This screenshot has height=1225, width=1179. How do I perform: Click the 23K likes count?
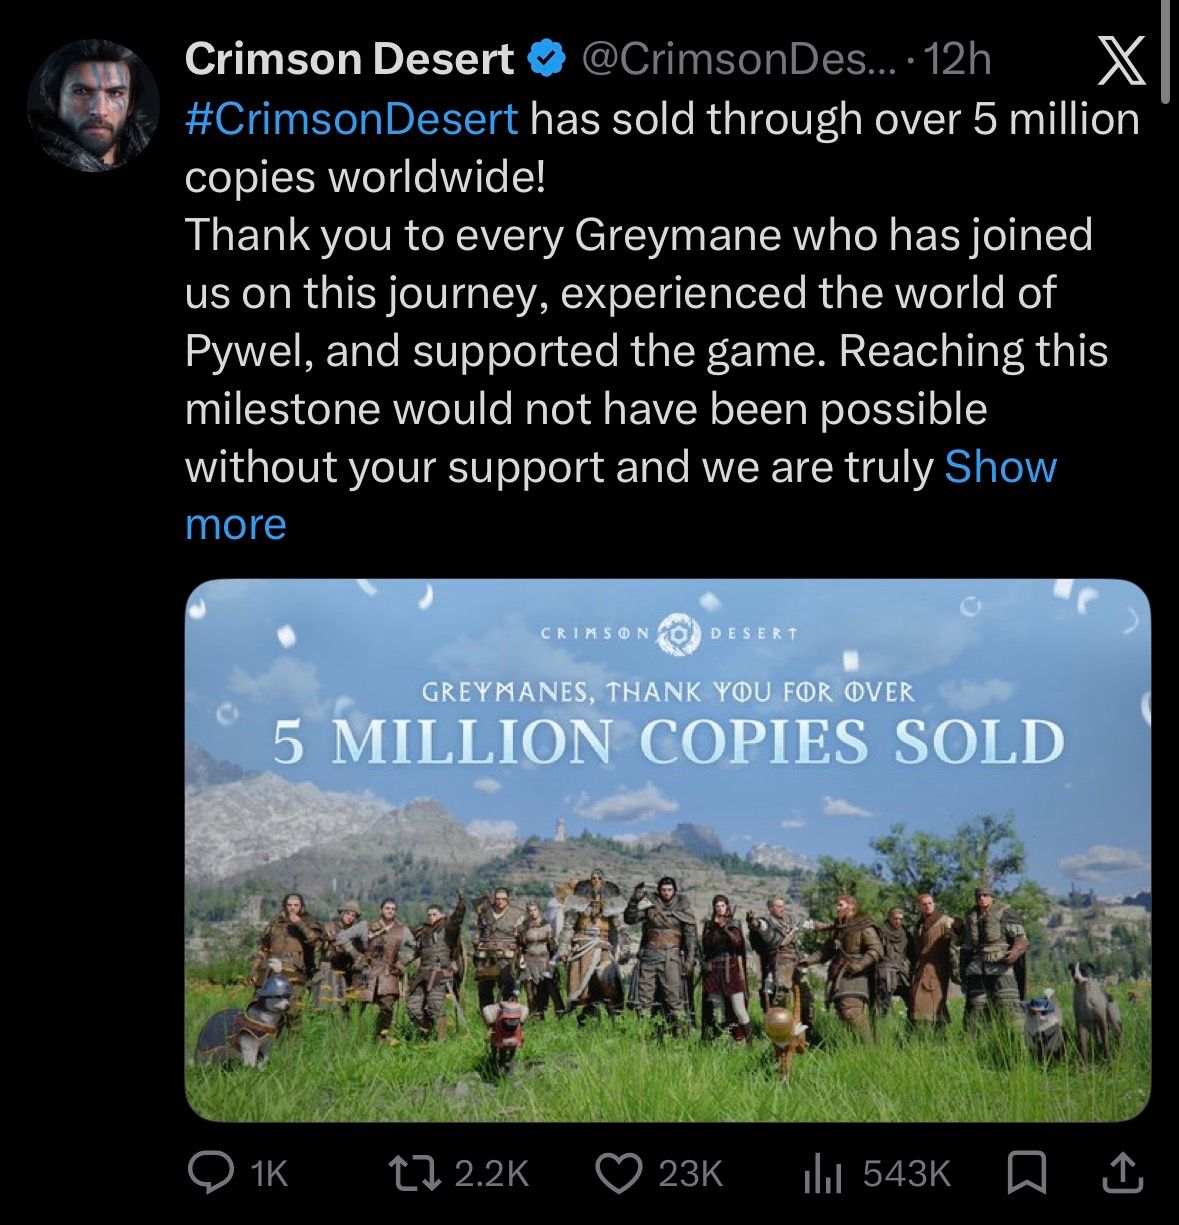pyautogui.click(x=690, y=1173)
